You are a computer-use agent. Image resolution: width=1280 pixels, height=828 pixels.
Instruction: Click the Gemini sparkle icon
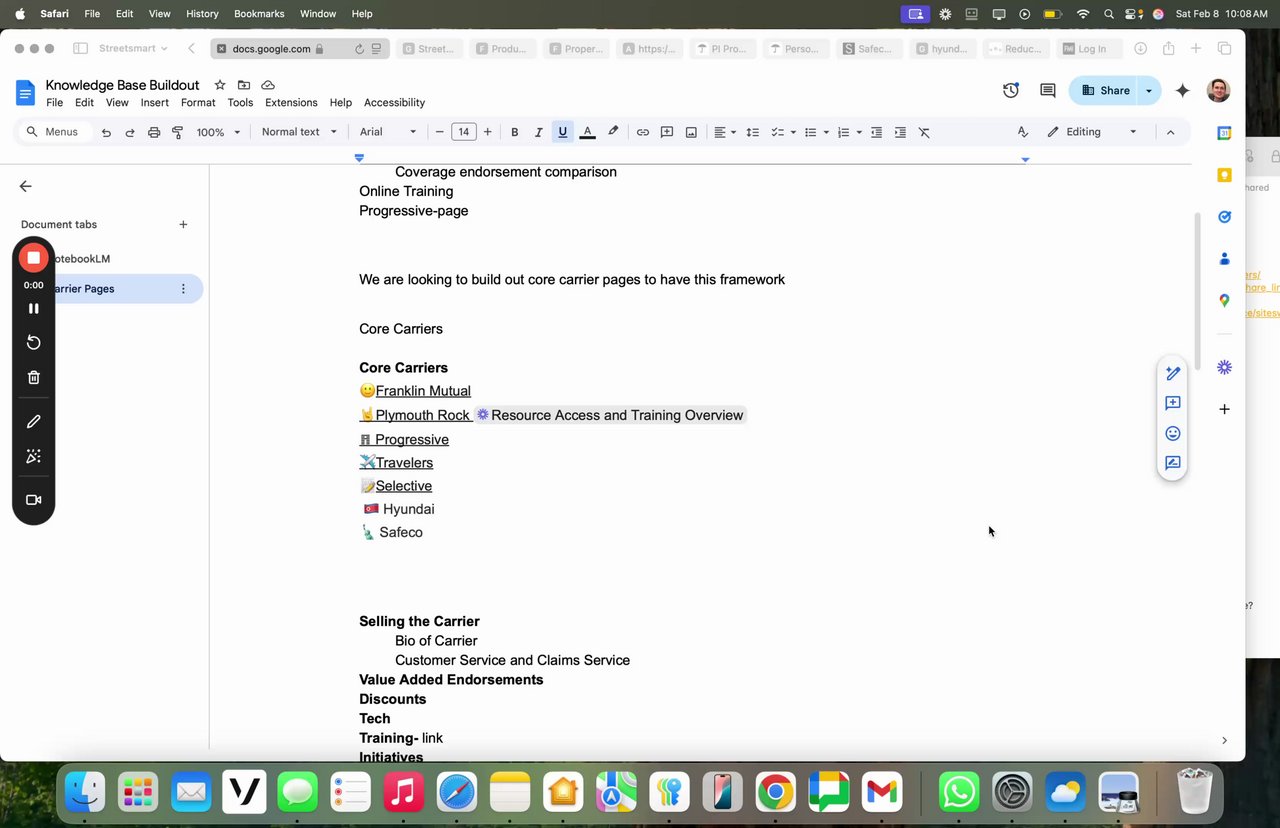1183,90
